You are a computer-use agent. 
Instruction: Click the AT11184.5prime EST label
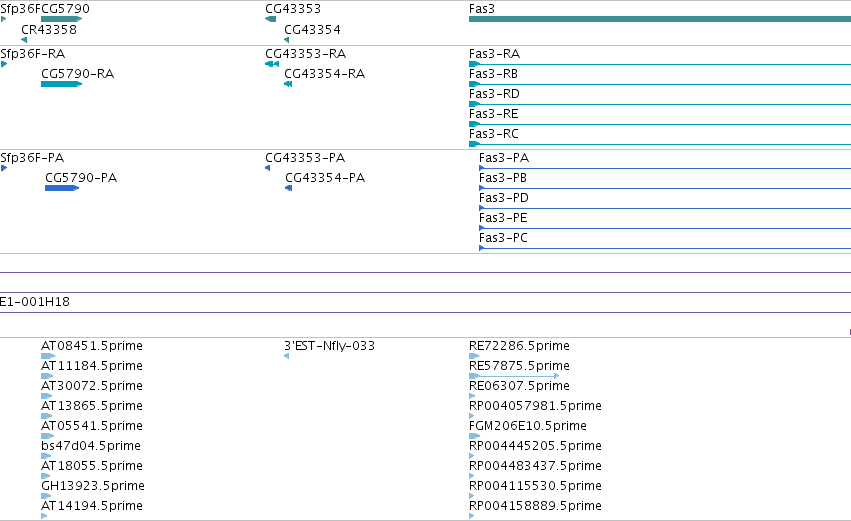coord(92,366)
